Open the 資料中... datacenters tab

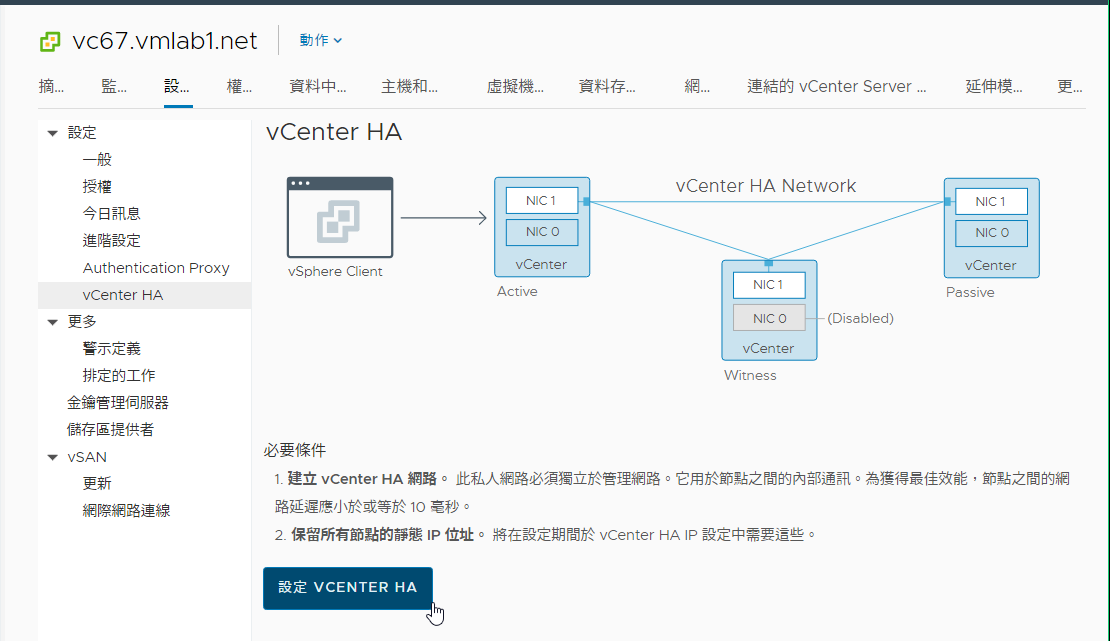pos(318,86)
